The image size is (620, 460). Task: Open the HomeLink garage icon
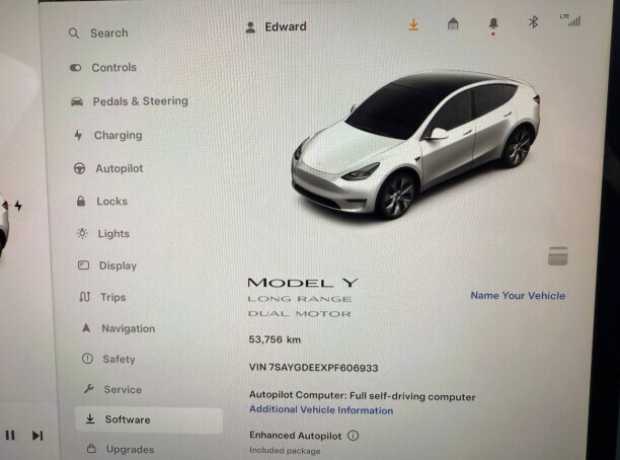pos(453,25)
